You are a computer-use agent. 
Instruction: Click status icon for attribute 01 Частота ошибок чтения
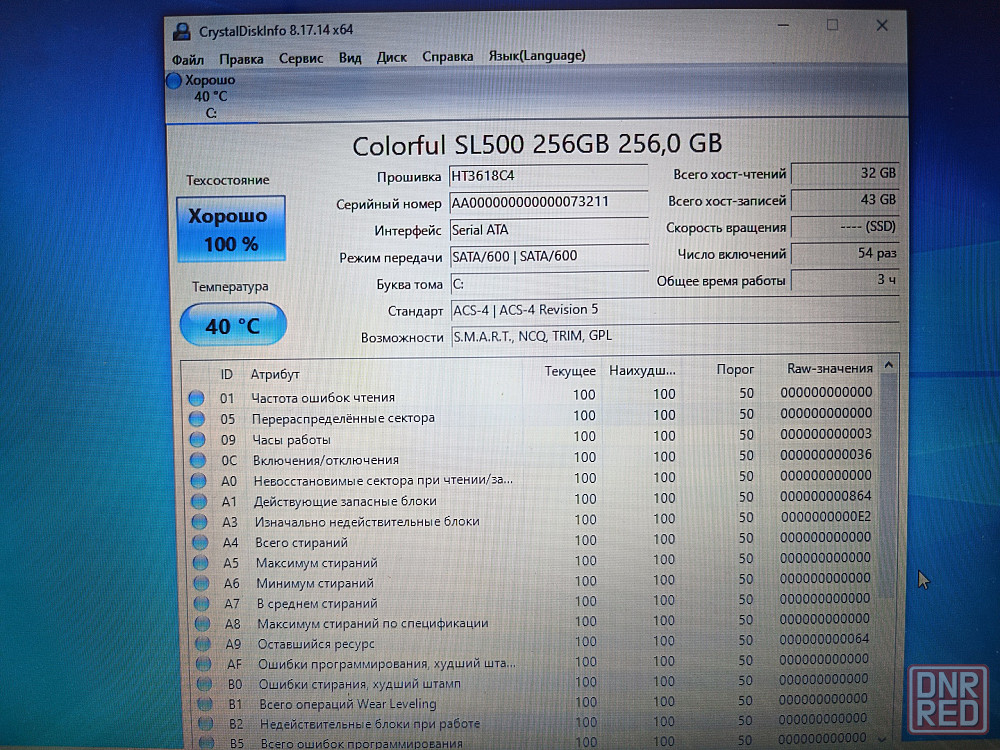[x=196, y=398]
